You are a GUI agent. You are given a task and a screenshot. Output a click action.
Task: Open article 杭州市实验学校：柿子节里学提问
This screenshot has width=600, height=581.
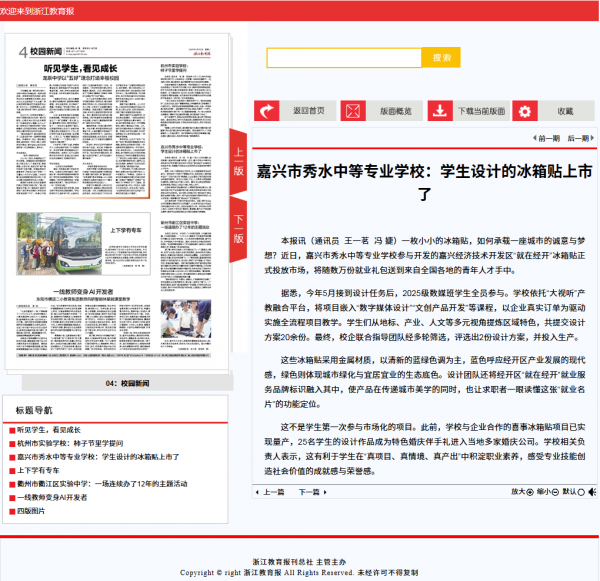[70, 443]
